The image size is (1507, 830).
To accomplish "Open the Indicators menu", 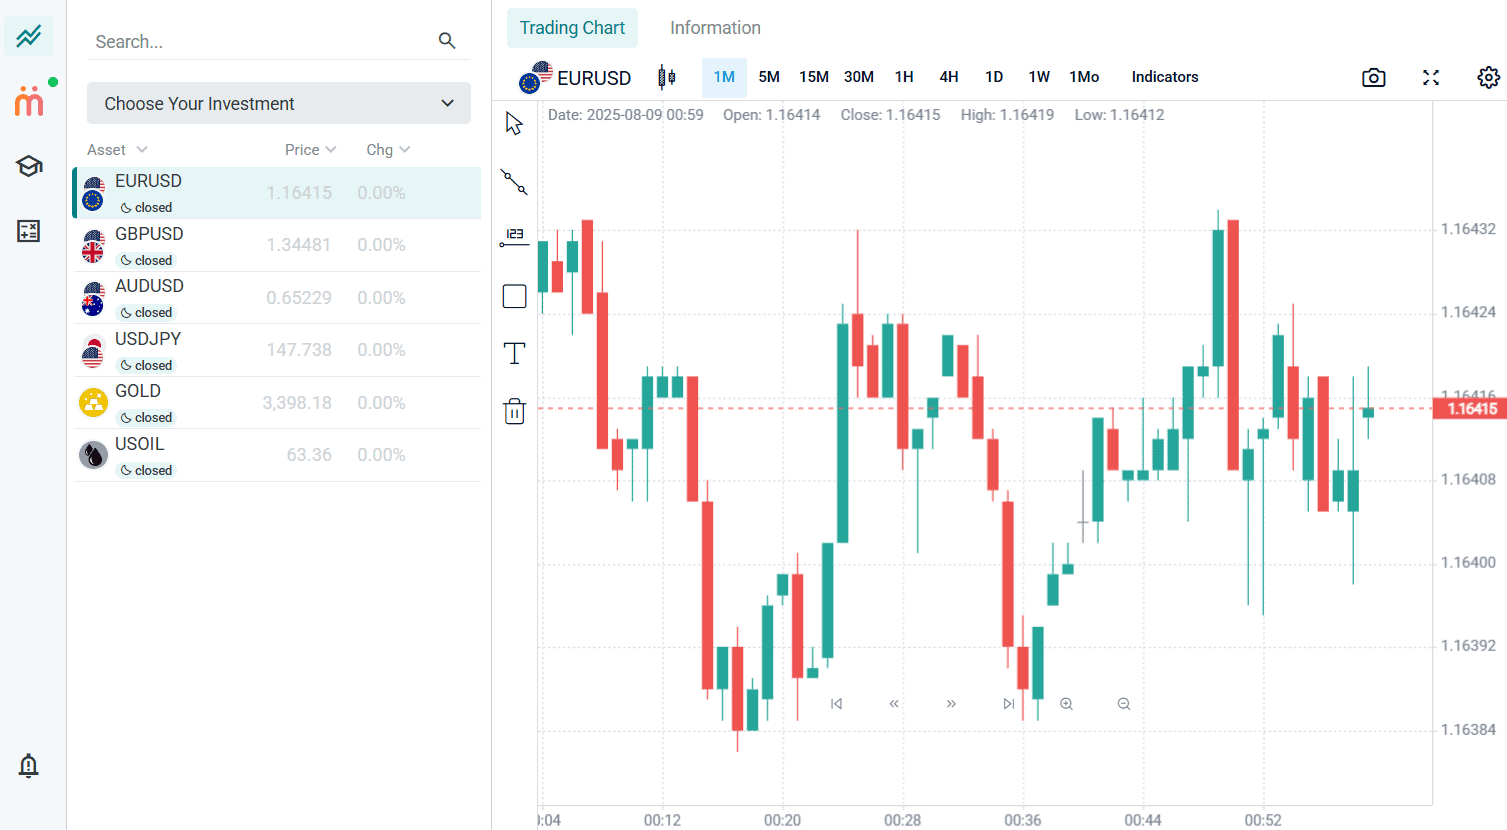I will click(1164, 77).
